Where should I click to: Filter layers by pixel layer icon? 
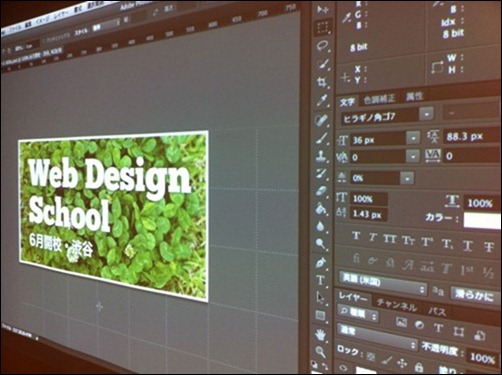pyautogui.click(x=401, y=322)
